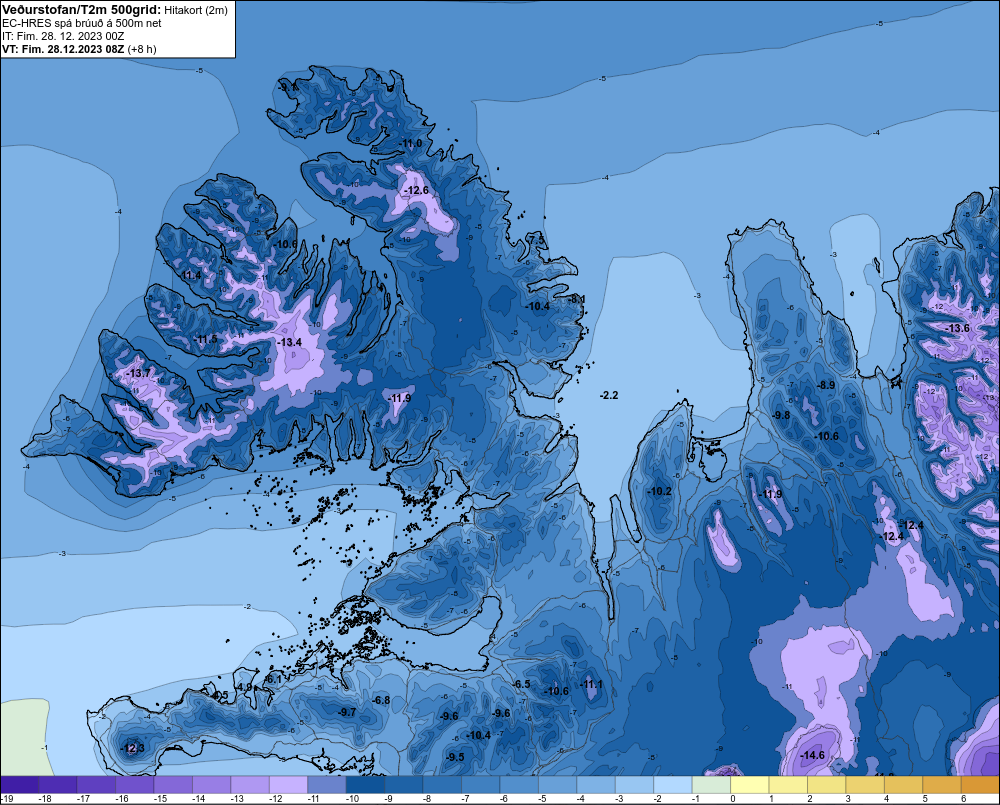1000x805 pixels.
Task: Click the -13.7 temperature label
Action: click(138, 373)
